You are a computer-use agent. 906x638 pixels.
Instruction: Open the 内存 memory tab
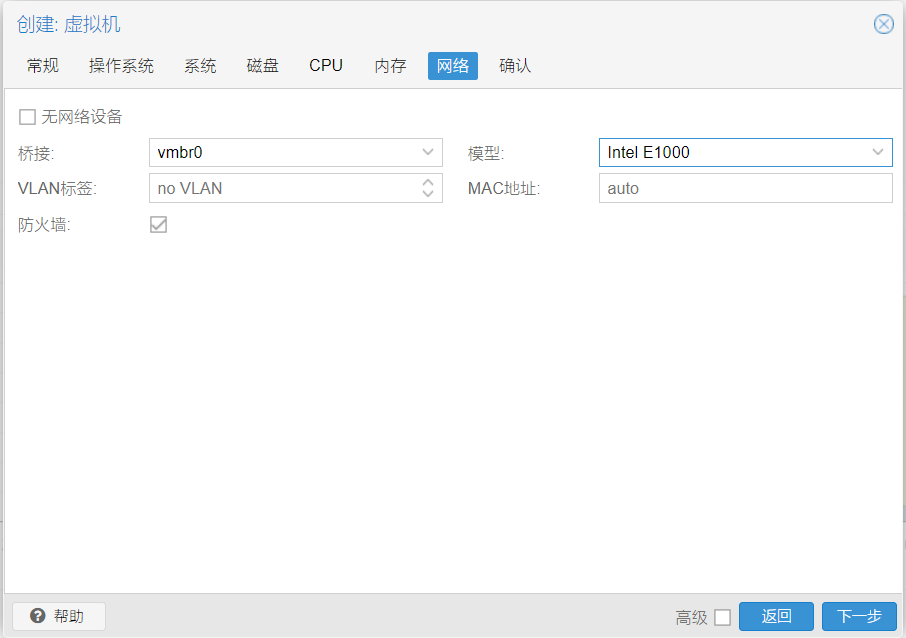390,66
